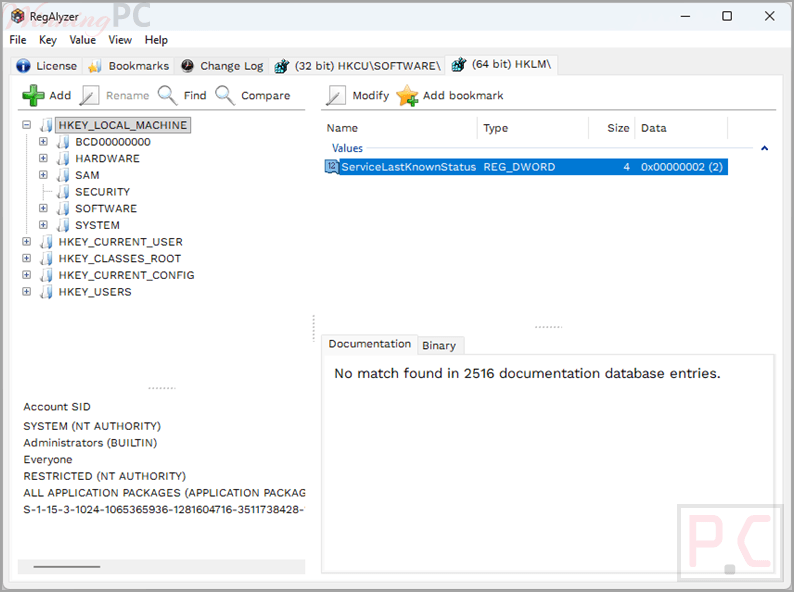Image resolution: width=794 pixels, height=592 pixels.
Task: Click the 32 bit HKCU tab icon
Action: pyautogui.click(x=282, y=66)
